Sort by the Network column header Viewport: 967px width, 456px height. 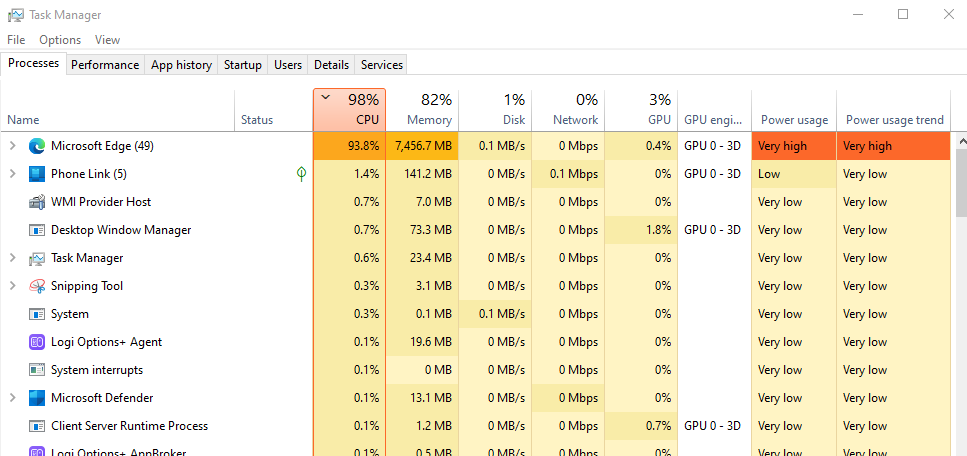pos(568,110)
